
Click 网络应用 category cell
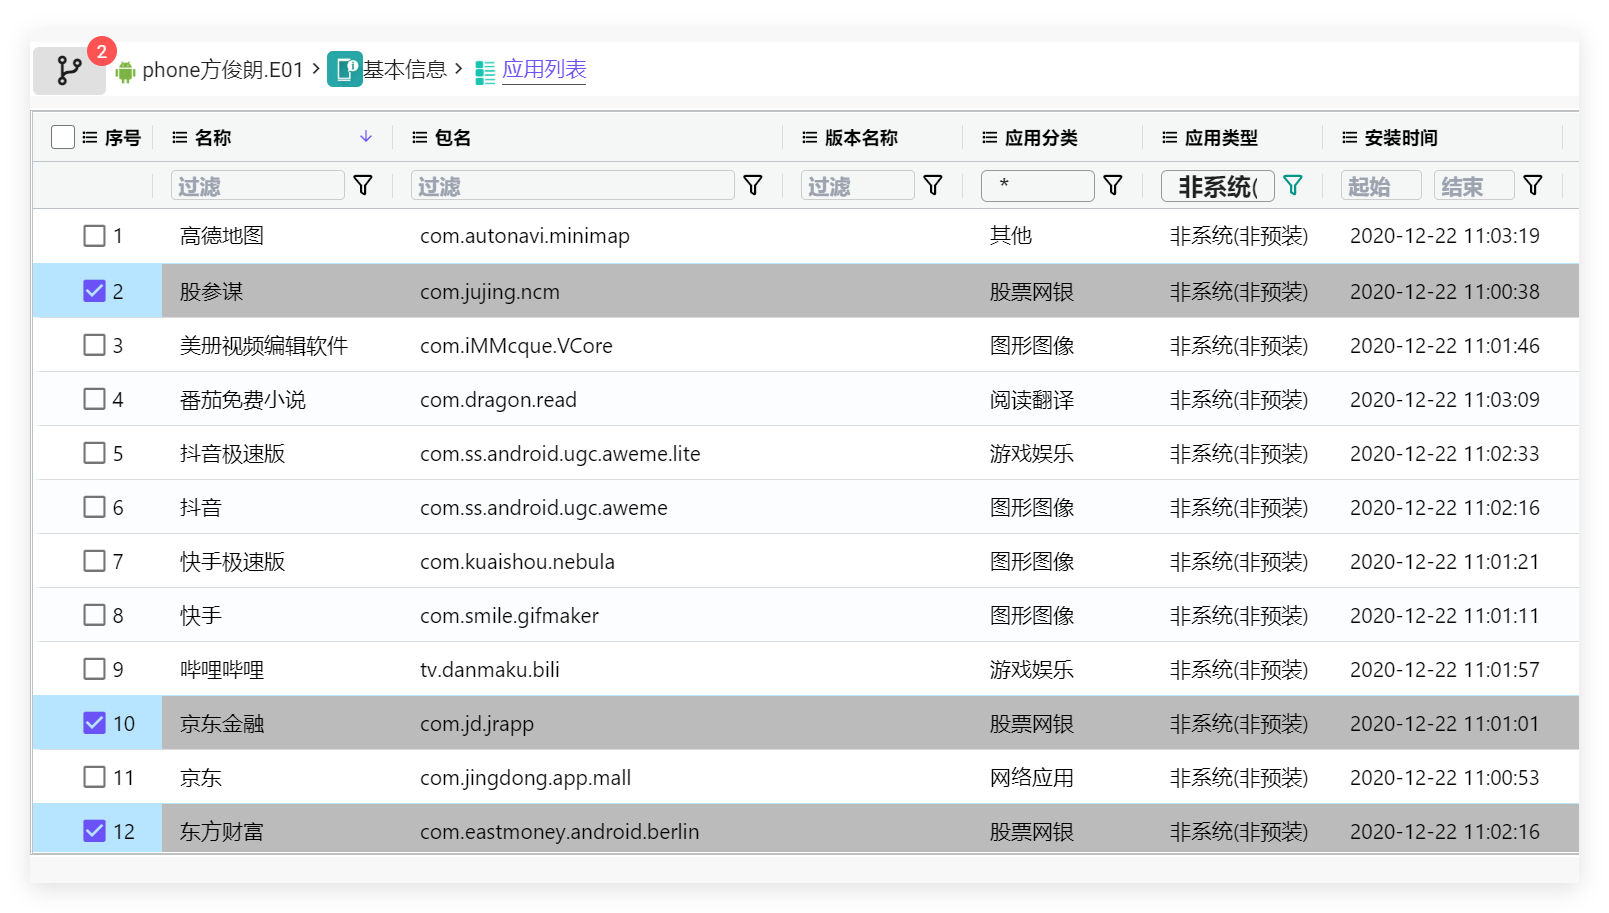click(x=1032, y=778)
